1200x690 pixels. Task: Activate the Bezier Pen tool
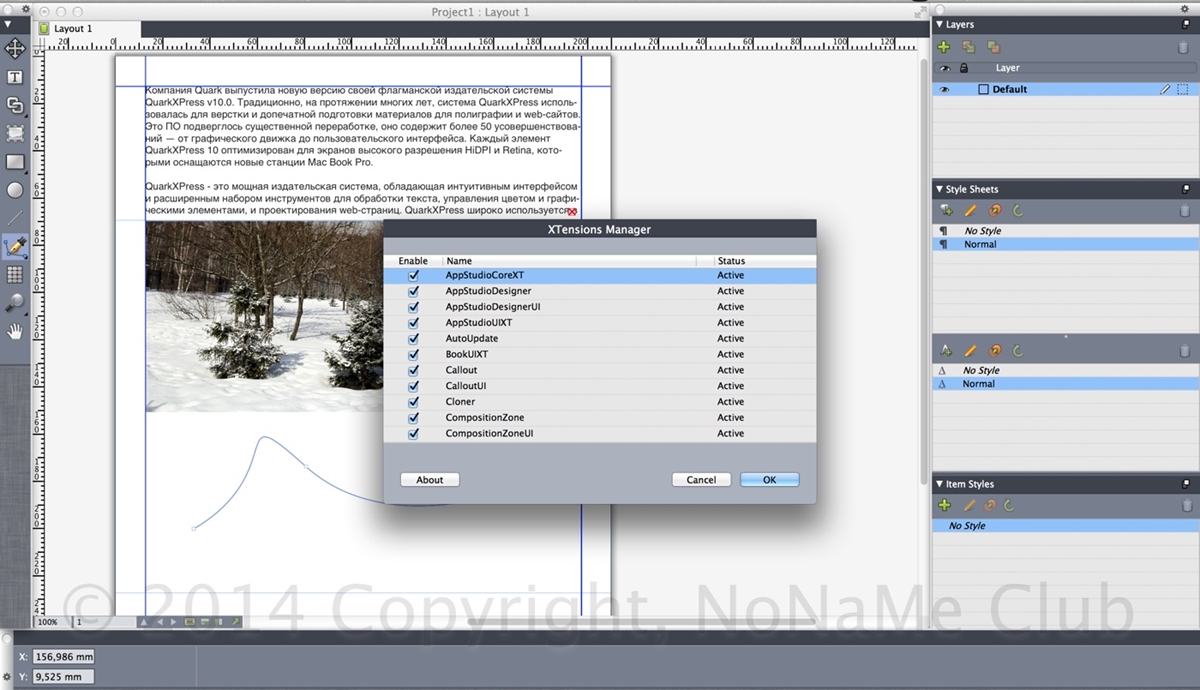(x=15, y=246)
